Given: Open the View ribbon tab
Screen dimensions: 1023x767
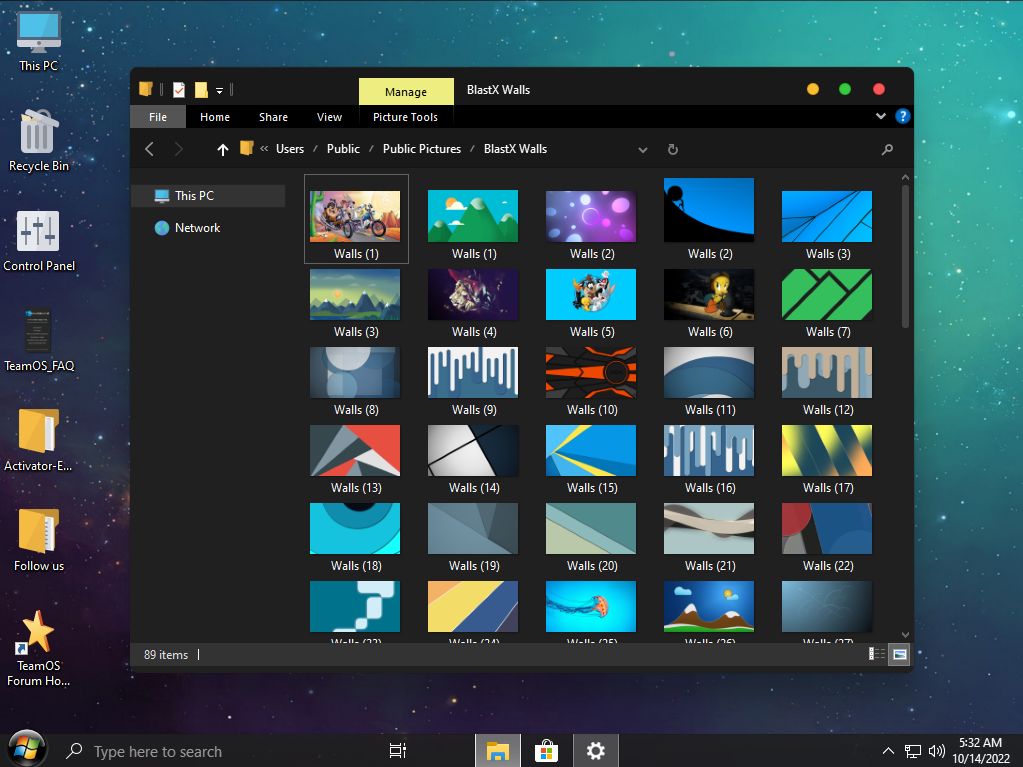Looking at the screenshot, I should (329, 117).
